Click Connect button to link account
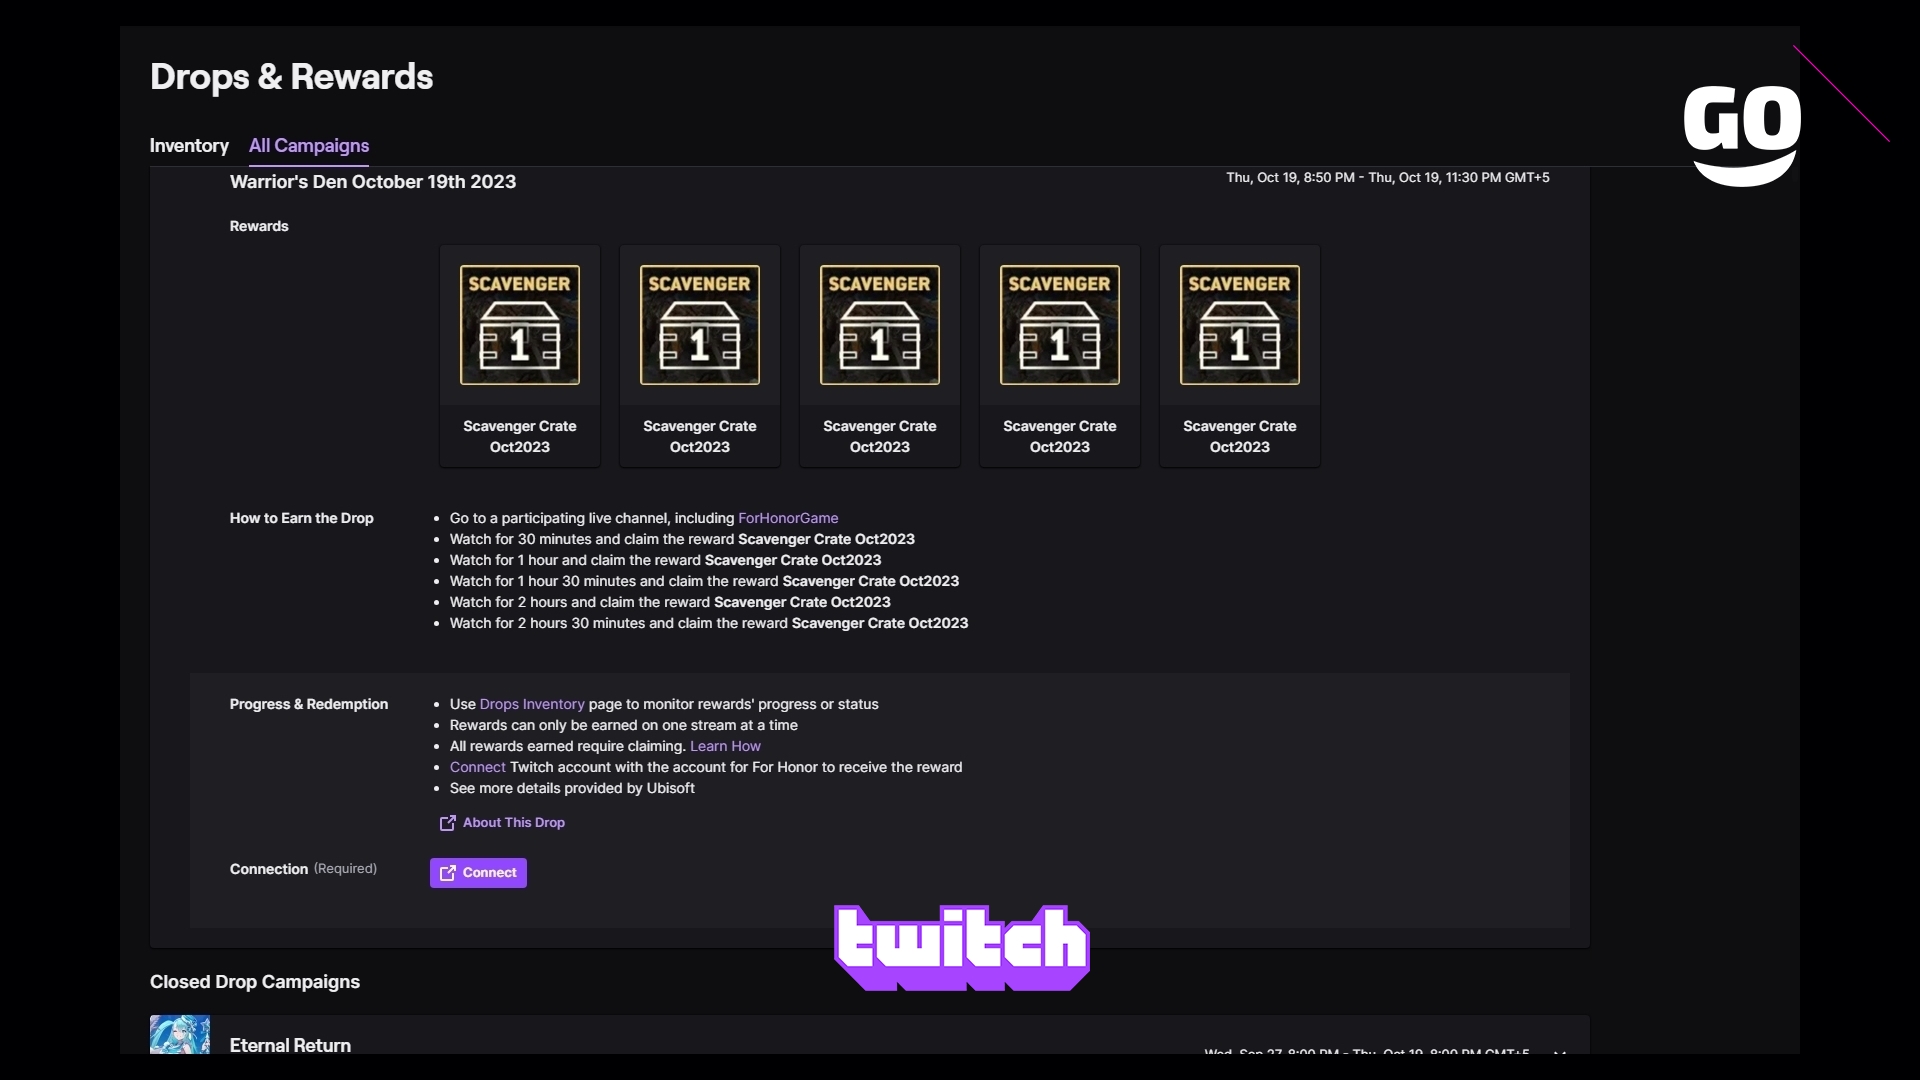The image size is (1920, 1080). pyautogui.click(x=477, y=872)
